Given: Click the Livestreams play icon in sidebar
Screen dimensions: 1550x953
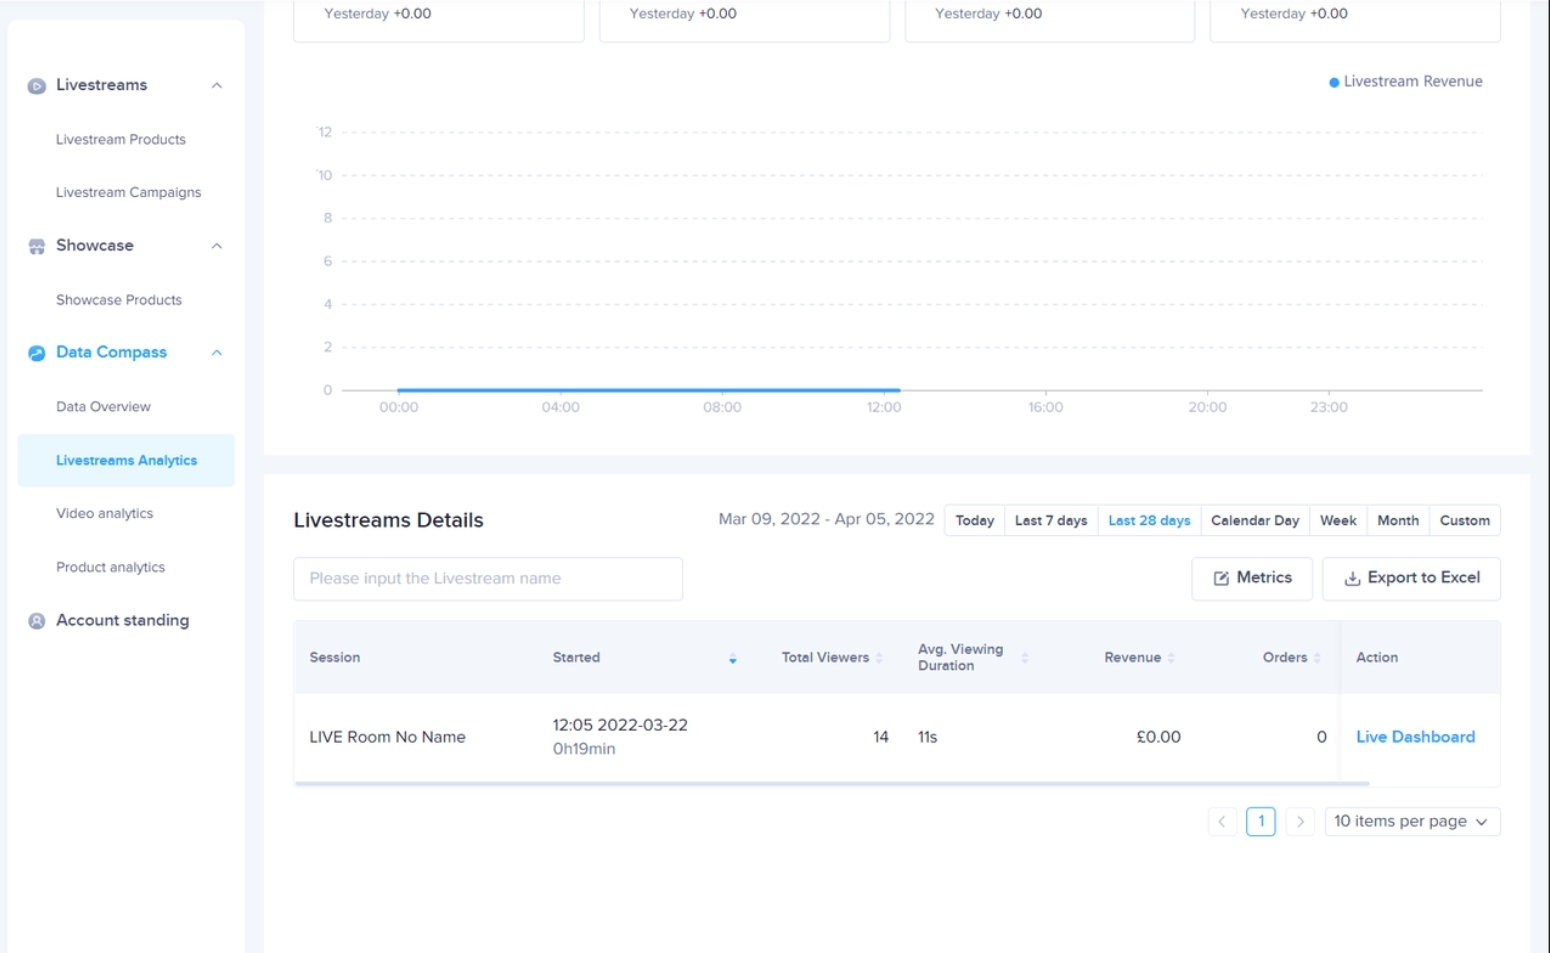Looking at the screenshot, I should [x=37, y=86].
